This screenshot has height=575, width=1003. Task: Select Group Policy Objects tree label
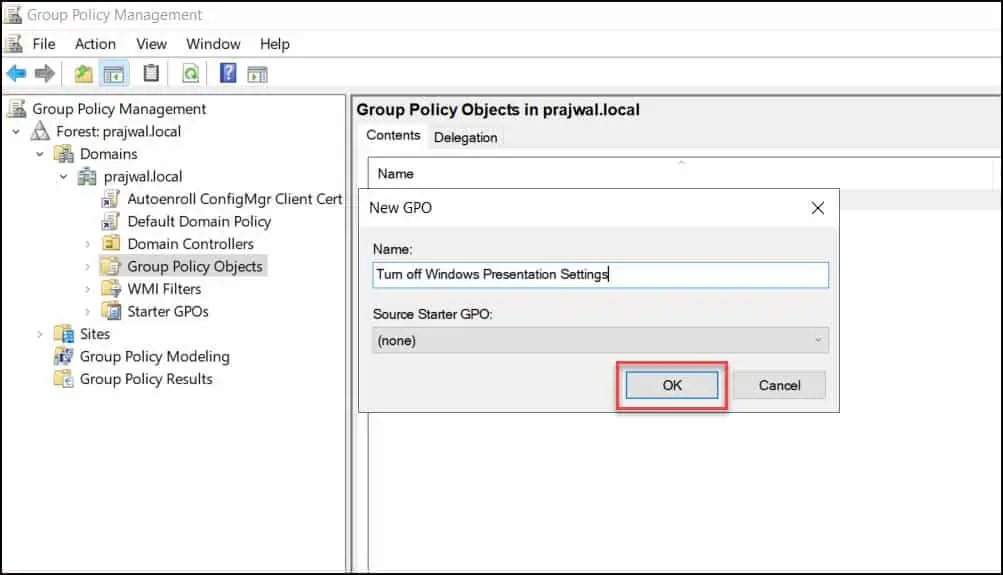(x=194, y=266)
